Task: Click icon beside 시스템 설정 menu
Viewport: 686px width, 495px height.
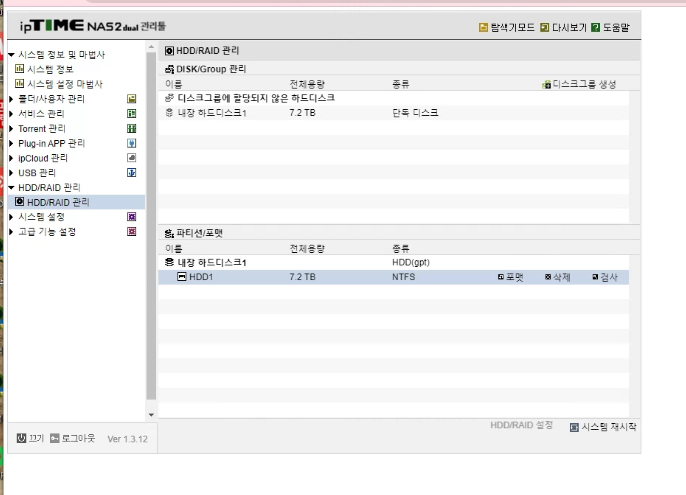Action: tap(131, 217)
